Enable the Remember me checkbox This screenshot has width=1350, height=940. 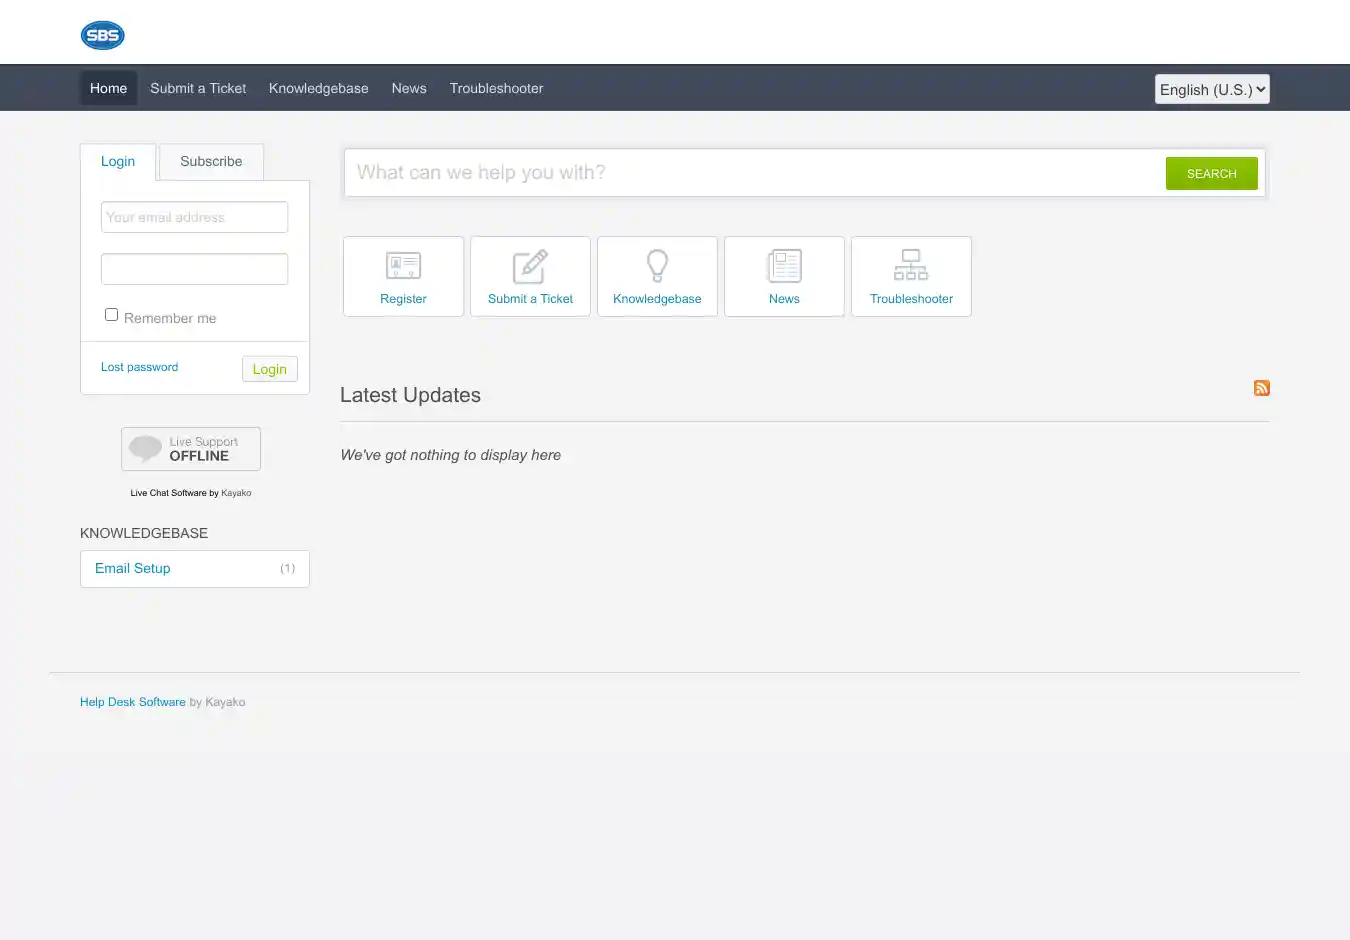coord(112,315)
